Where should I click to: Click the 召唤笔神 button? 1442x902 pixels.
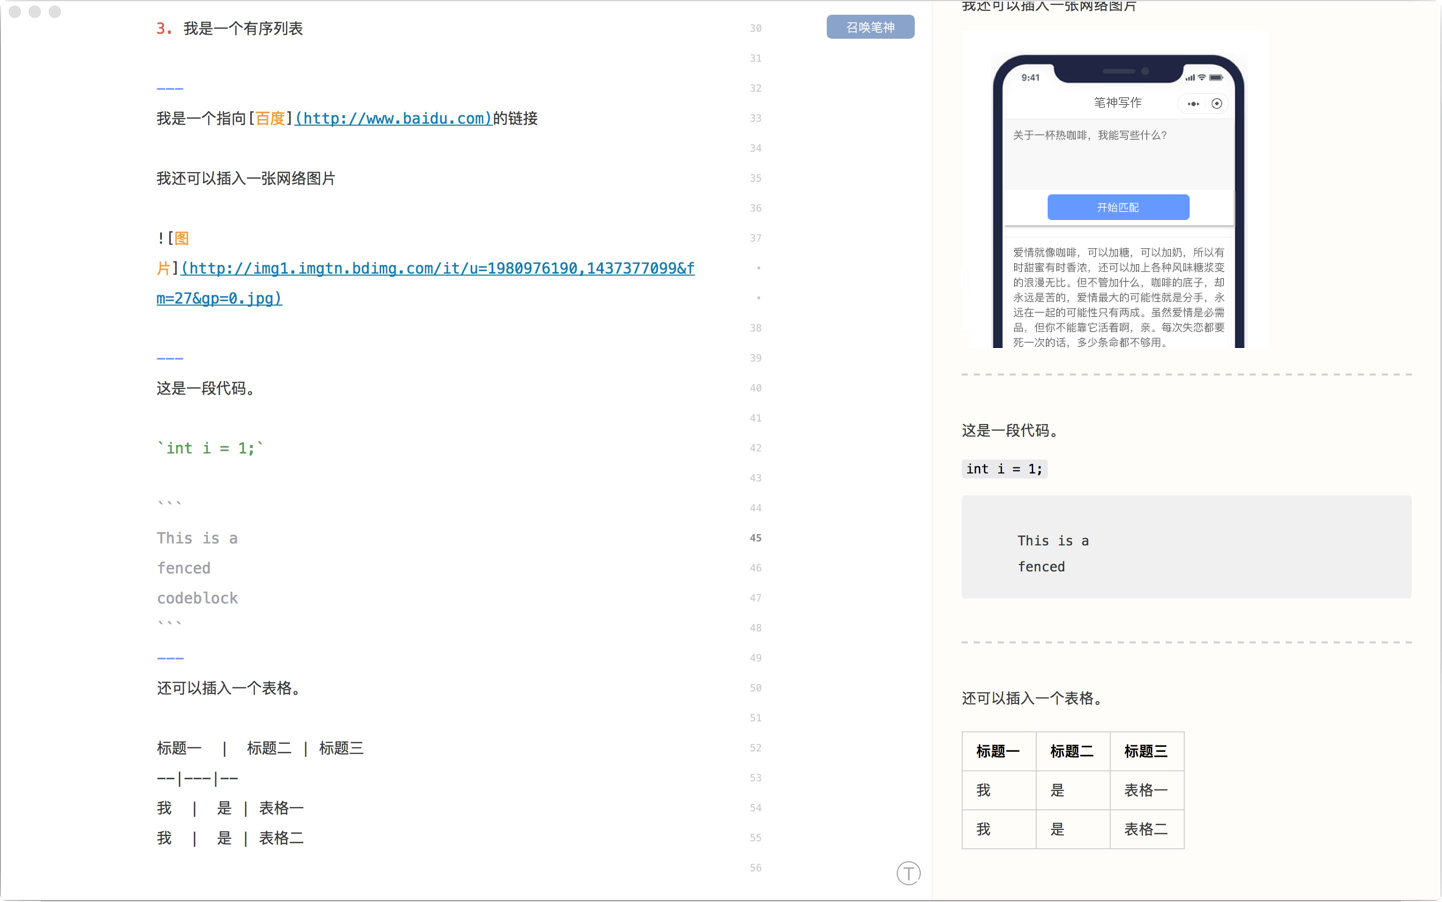[870, 27]
